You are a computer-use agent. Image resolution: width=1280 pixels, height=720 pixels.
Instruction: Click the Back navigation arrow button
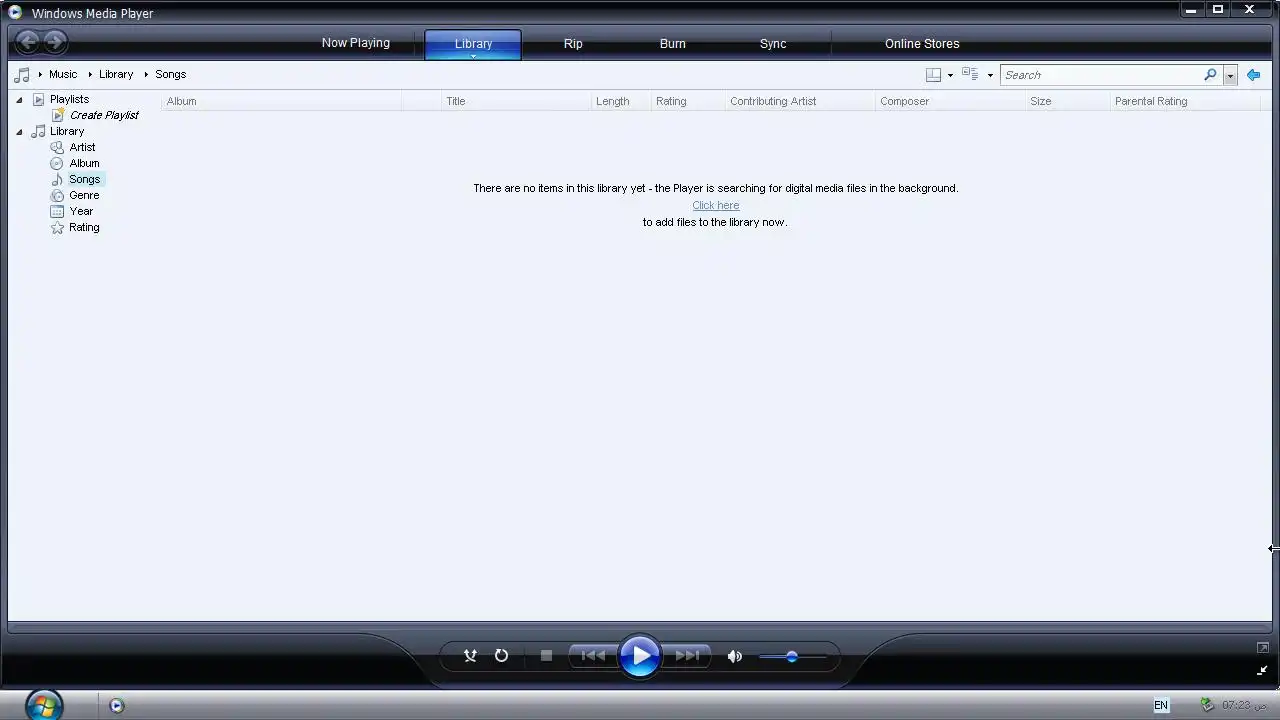pos(28,42)
